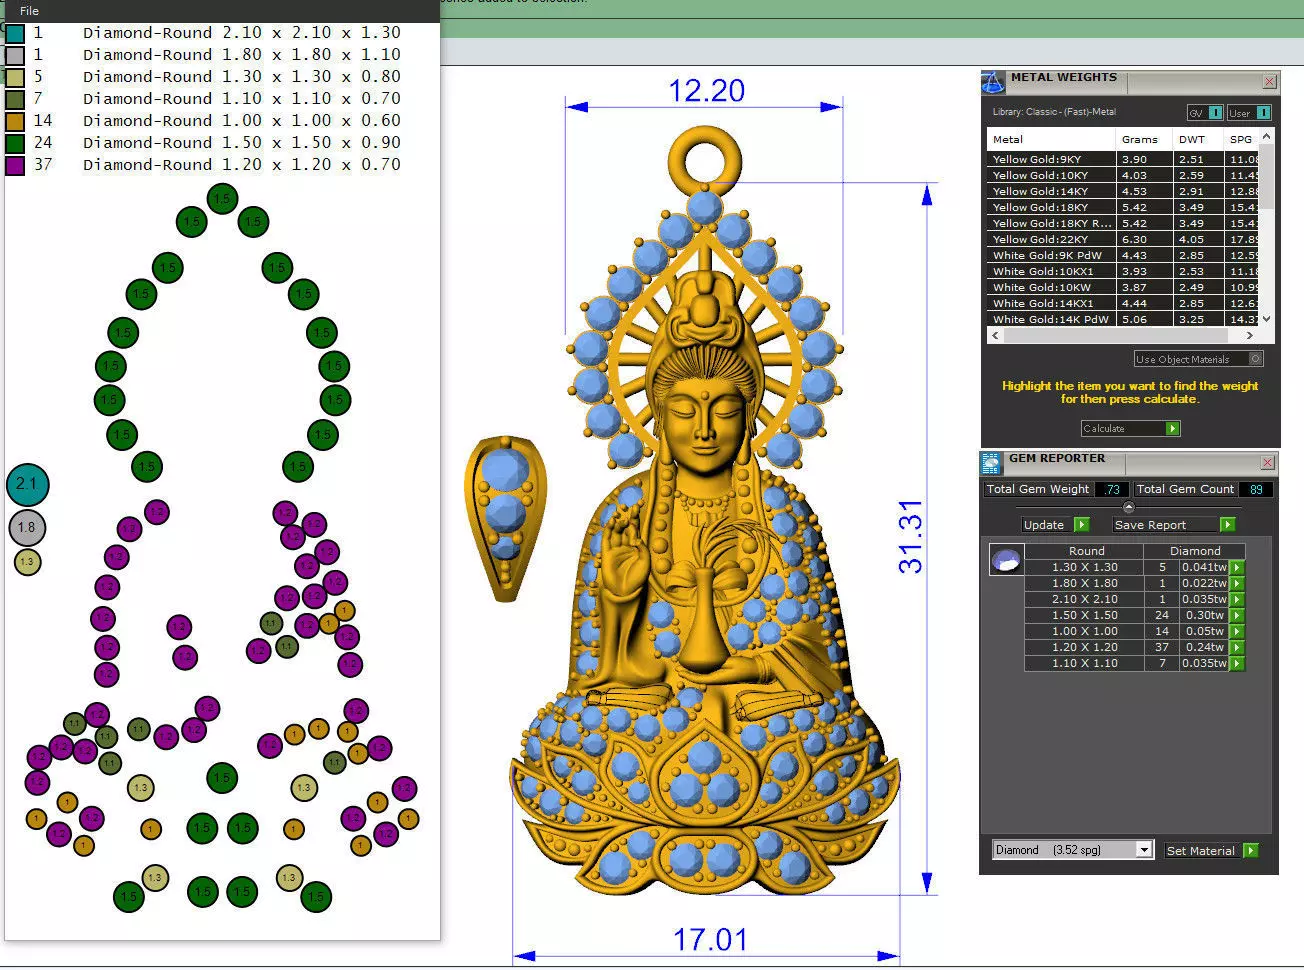Click green arrow beside Update
This screenshot has height=970, width=1304.
(x=1082, y=525)
